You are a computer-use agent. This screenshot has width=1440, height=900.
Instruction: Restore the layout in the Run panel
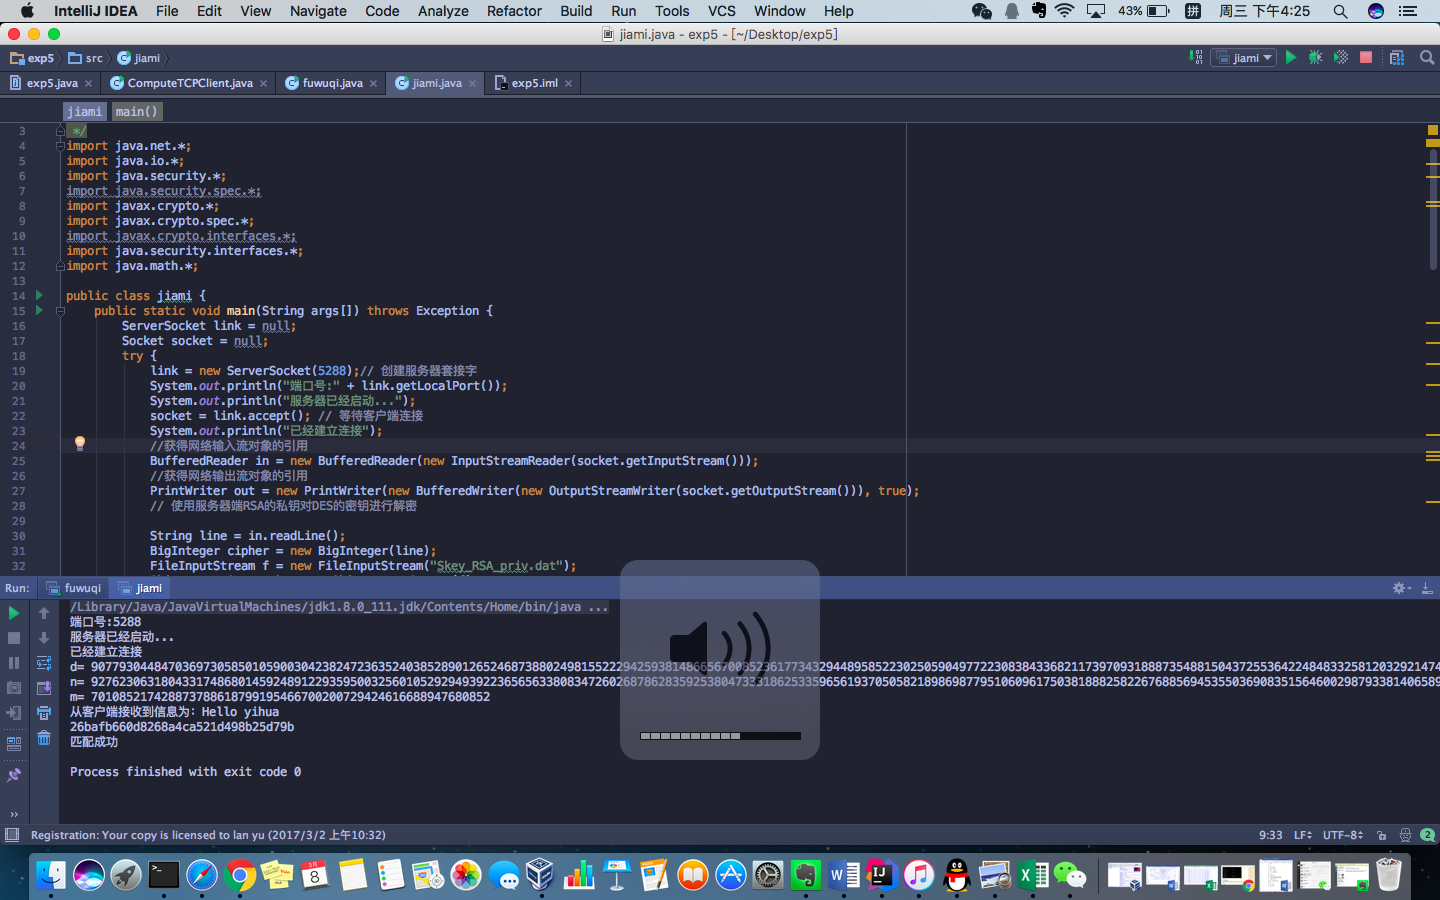point(14,744)
